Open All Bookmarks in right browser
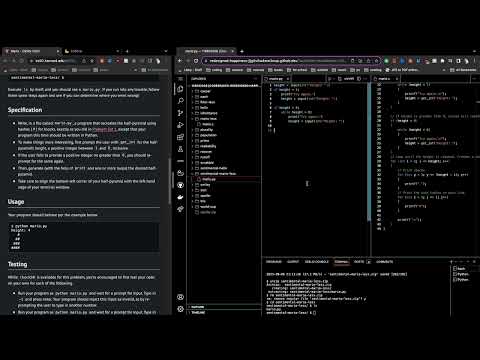Viewport: 480px width, 360px height. [463, 70]
